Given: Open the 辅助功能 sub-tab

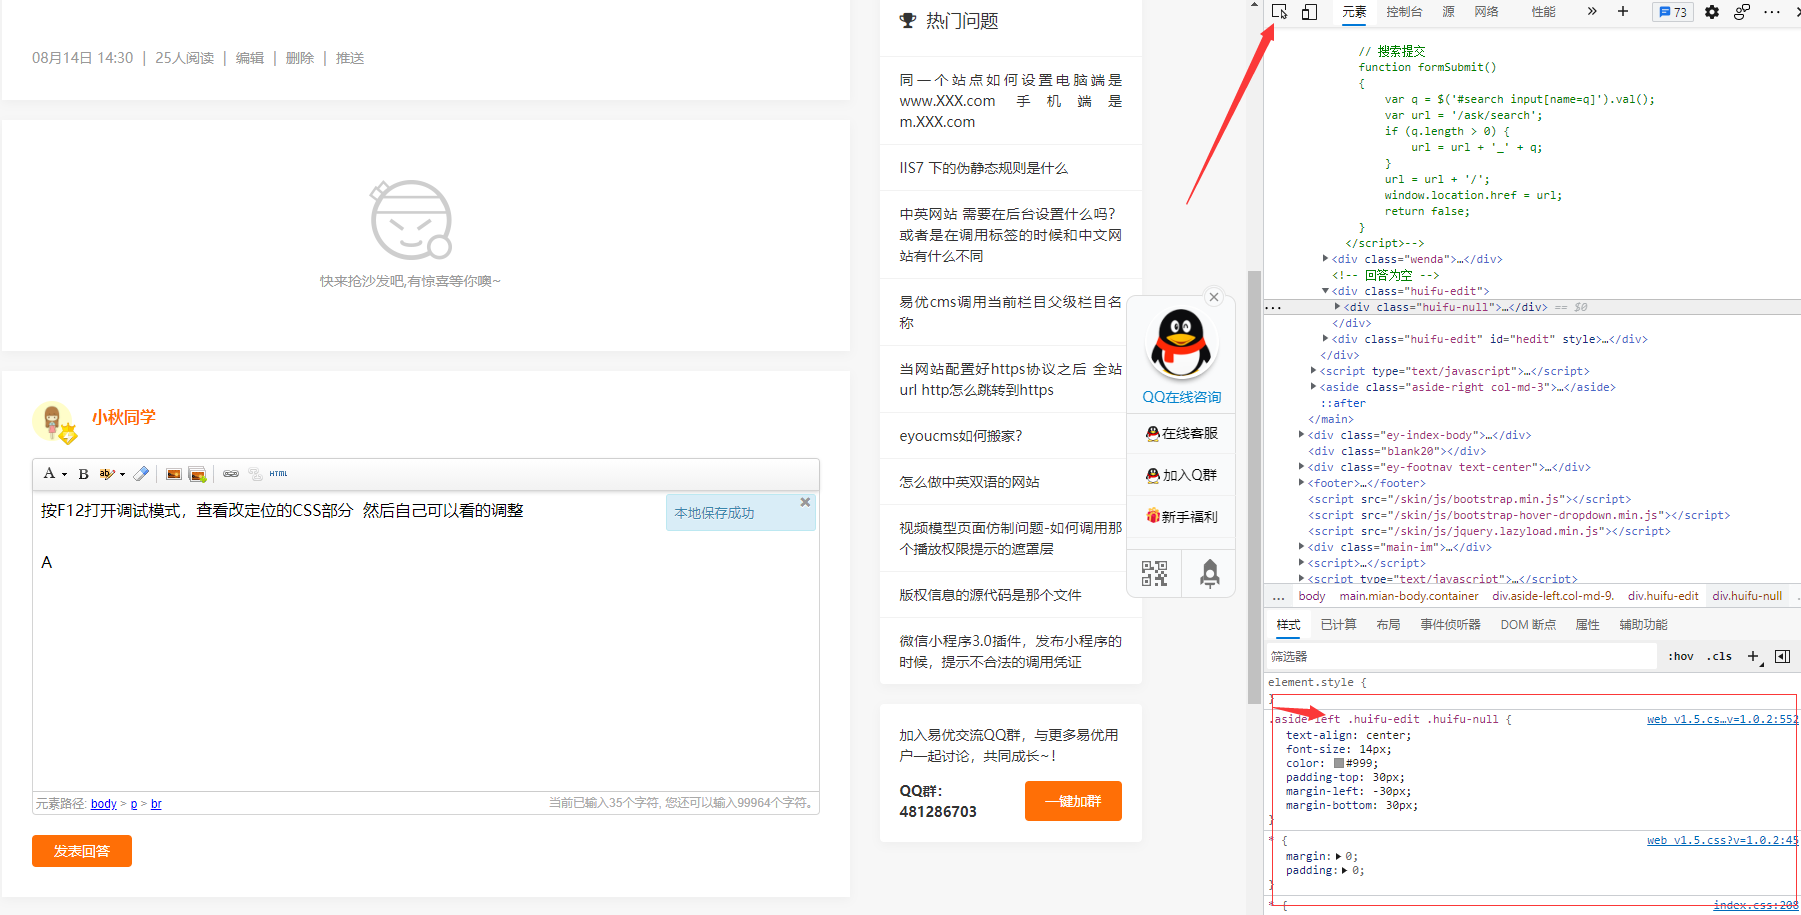Looking at the screenshot, I should click(1643, 625).
